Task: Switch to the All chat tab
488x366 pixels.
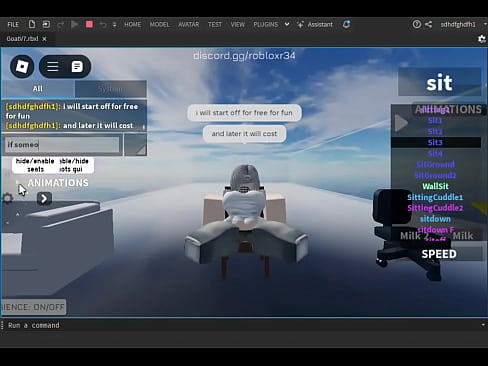Action: [x=38, y=89]
